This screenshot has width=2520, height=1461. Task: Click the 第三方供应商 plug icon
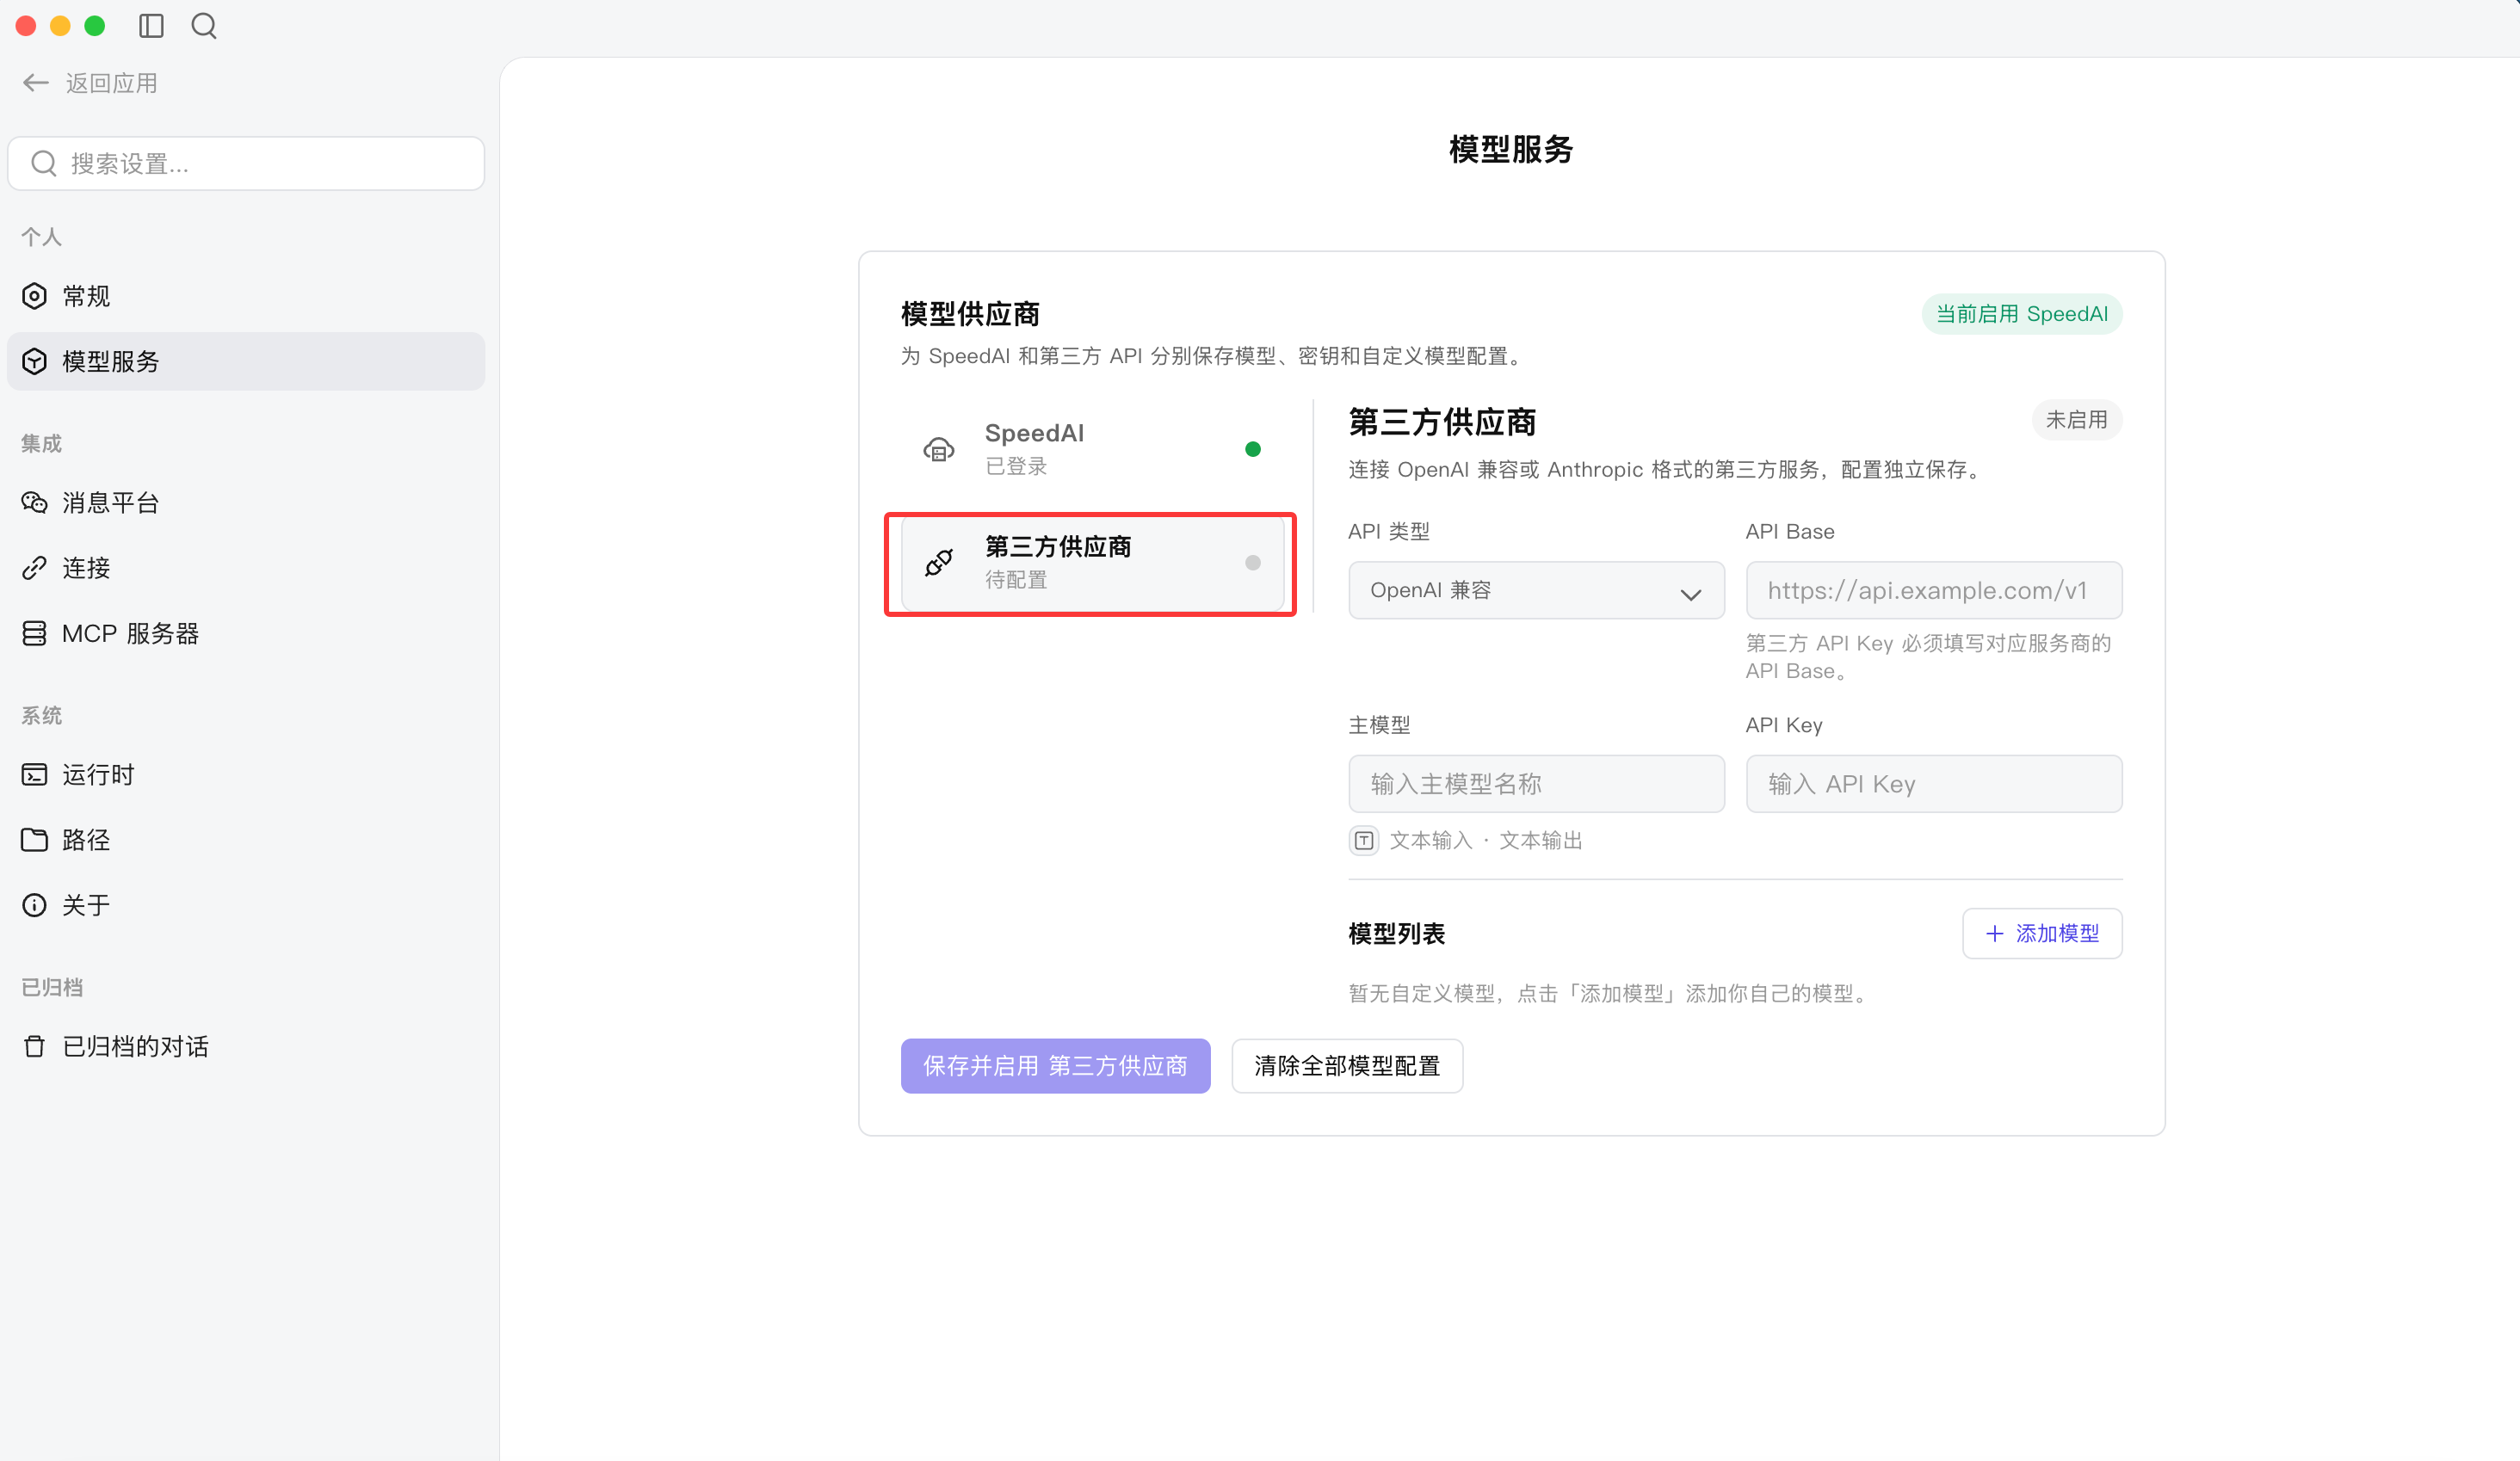click(938, 563)
